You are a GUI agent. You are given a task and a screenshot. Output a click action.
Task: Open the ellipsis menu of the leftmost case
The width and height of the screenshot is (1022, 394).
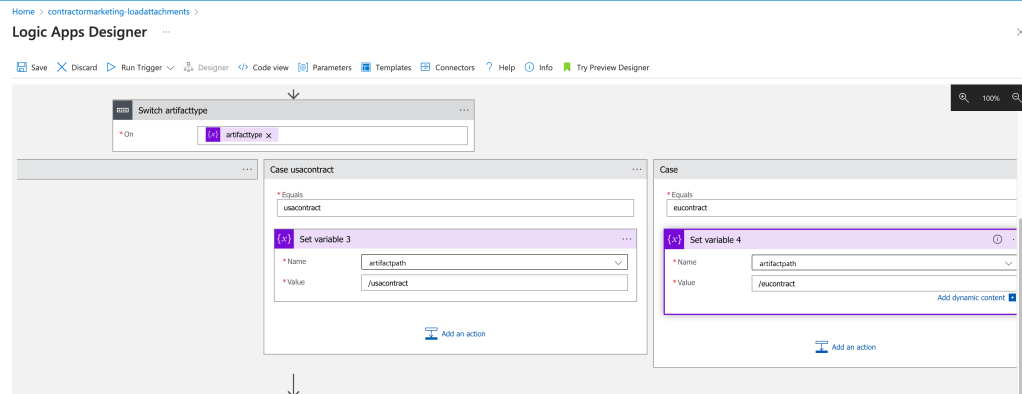pyautogui.click(x=247, y=169)
